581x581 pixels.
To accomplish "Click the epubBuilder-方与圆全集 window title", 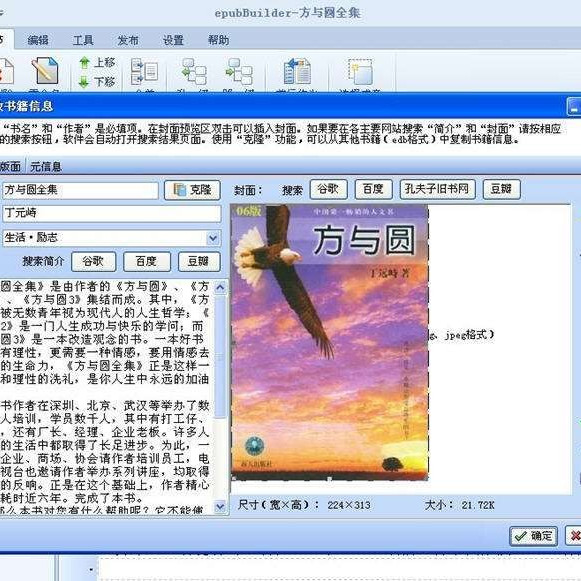I will [288, 13].
